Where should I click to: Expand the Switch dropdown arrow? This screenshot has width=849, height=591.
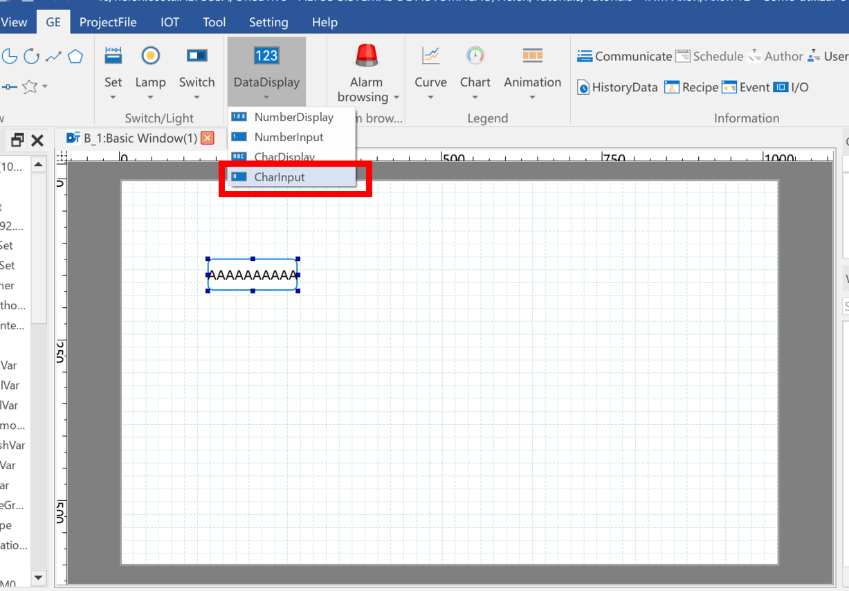click(197, 97)
